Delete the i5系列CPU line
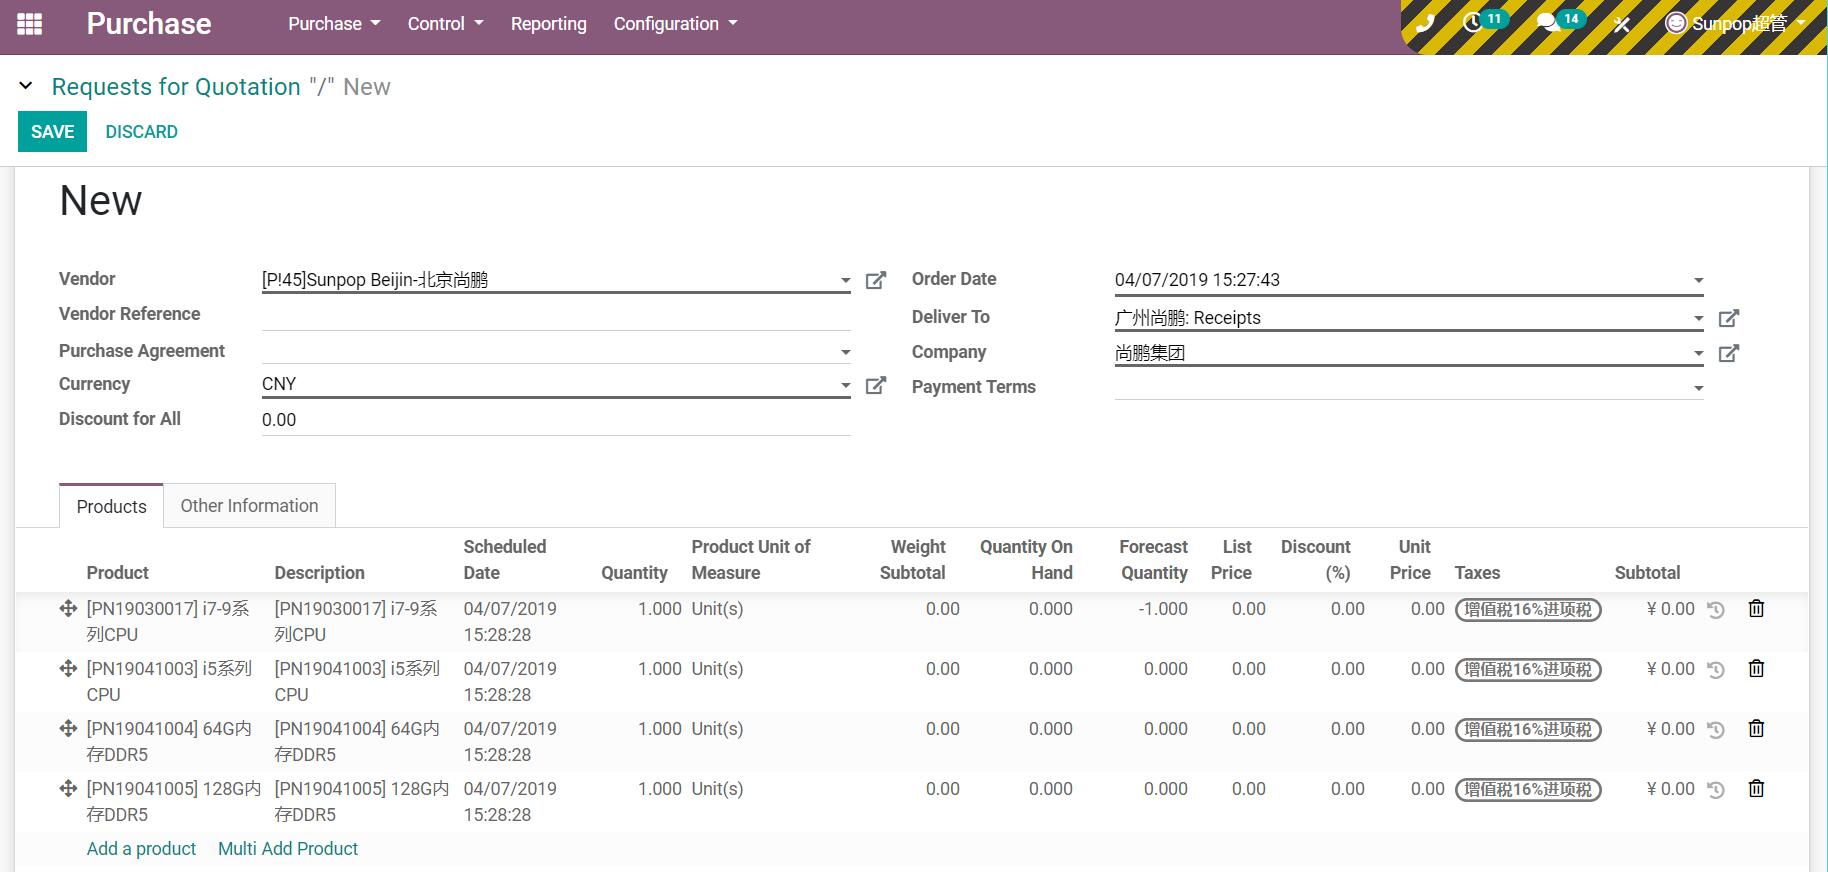Viewport: 1828px width, 872px height. pyautogui.click(x=1756, y=668)
